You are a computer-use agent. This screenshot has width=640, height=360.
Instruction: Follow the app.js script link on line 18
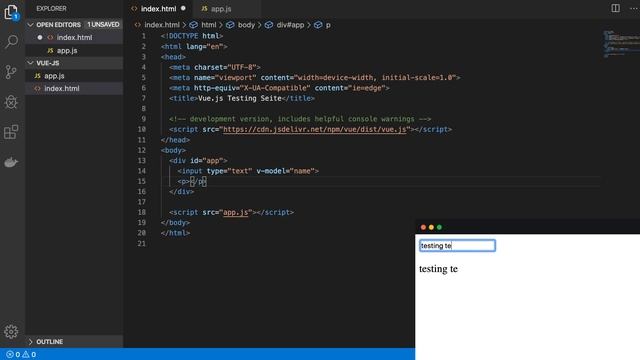coord(236,212)
